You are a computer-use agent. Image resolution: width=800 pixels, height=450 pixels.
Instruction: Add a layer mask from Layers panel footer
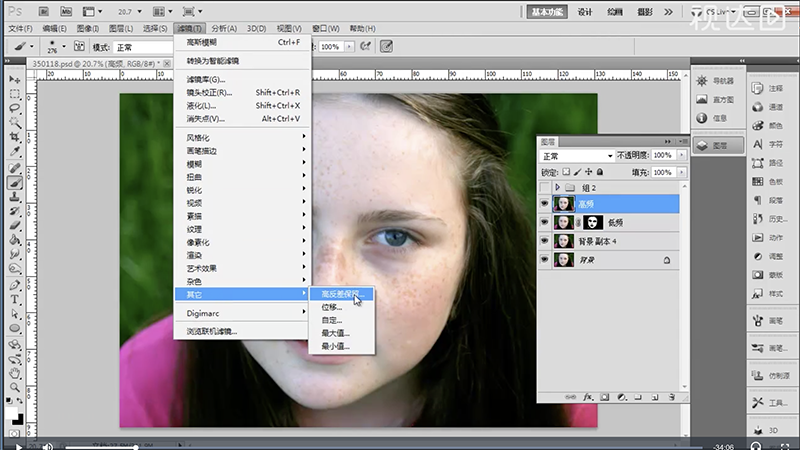pyautogui.click(x=605, y=397)
